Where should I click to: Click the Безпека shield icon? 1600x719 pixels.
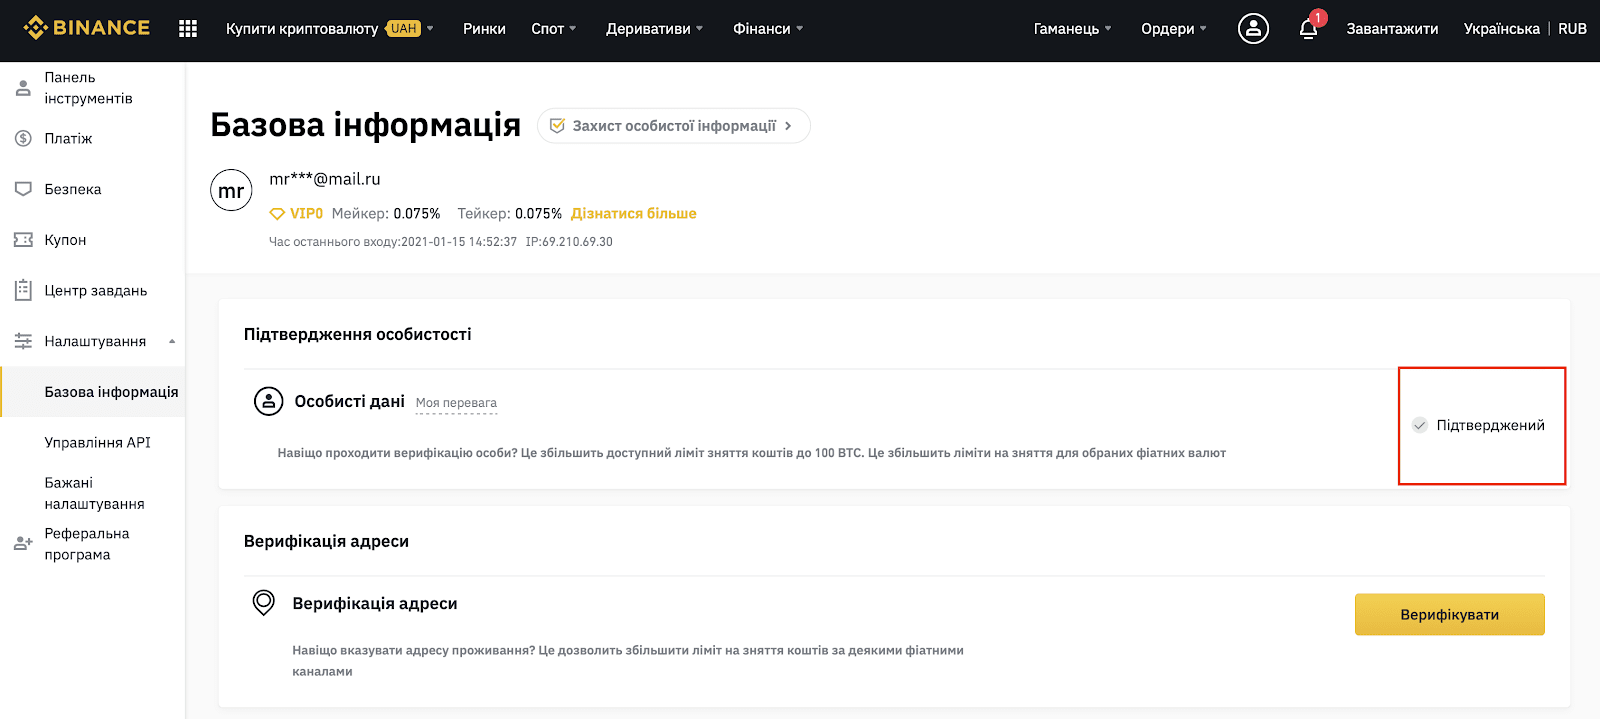tap(23, 189)
